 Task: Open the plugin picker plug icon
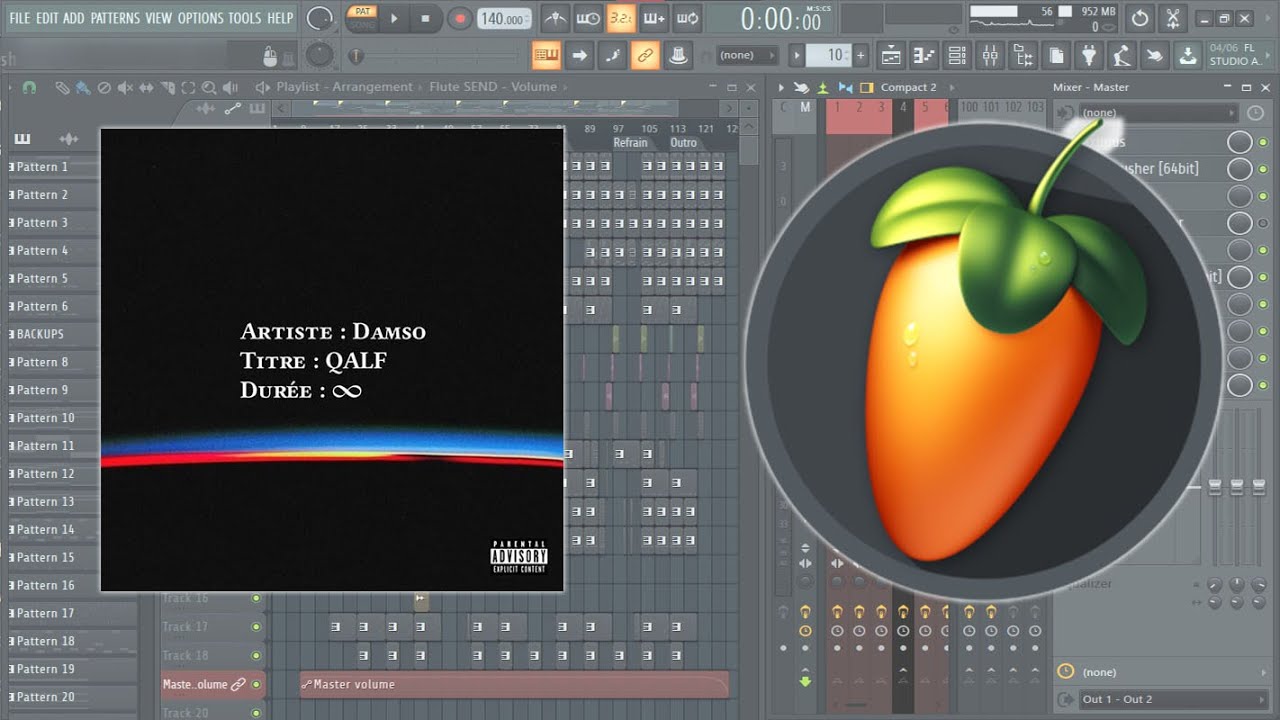[x=1089, y=55]
